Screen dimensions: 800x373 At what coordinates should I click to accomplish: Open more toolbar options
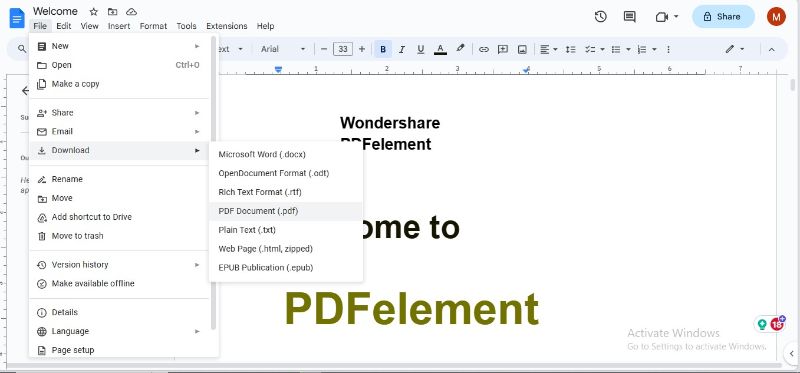point(668,49)
